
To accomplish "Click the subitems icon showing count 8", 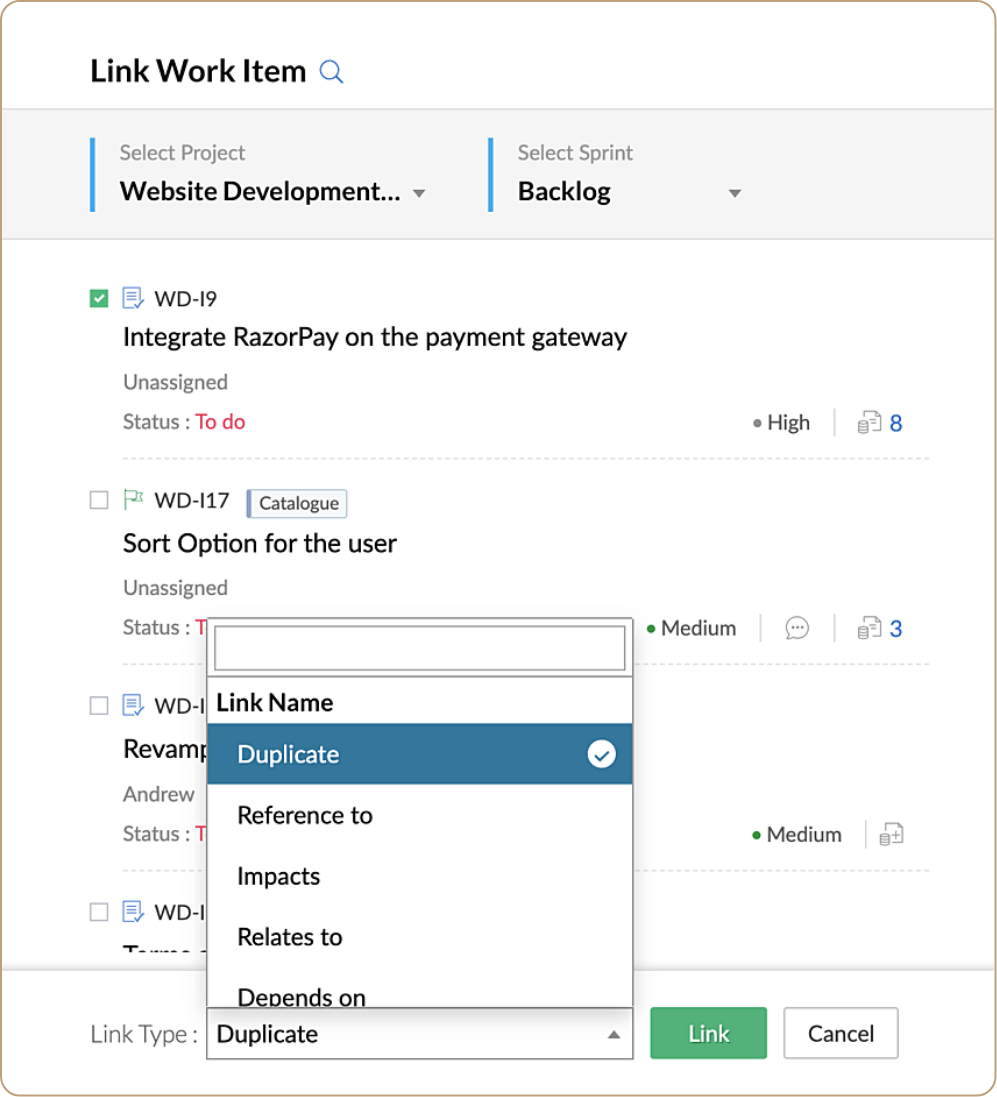I will tap(869, 423).
